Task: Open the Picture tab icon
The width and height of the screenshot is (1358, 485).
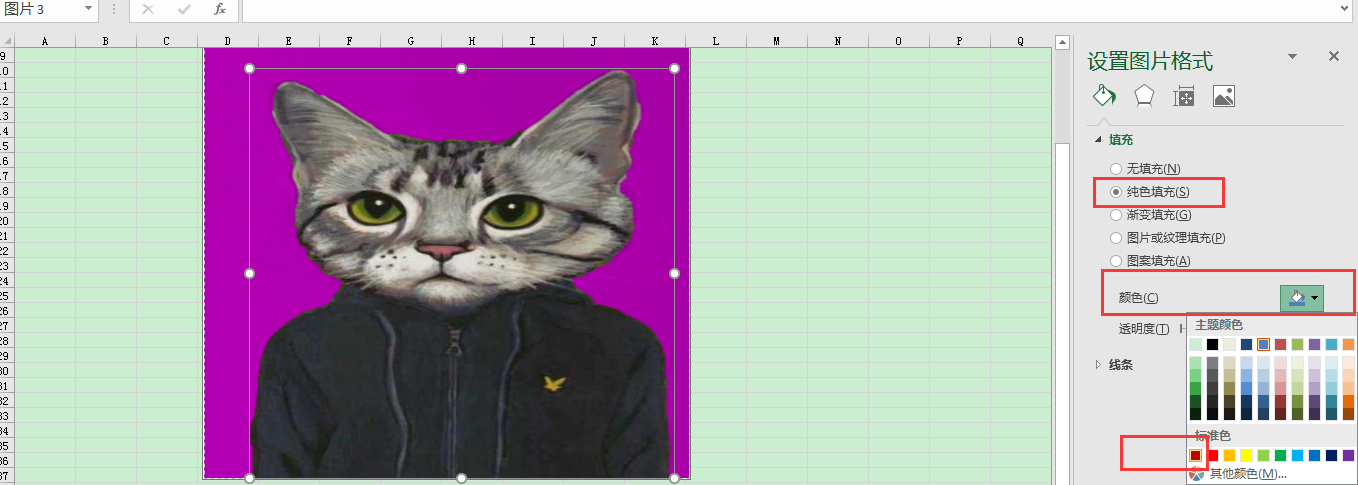Action: (x=1224, y=96)
